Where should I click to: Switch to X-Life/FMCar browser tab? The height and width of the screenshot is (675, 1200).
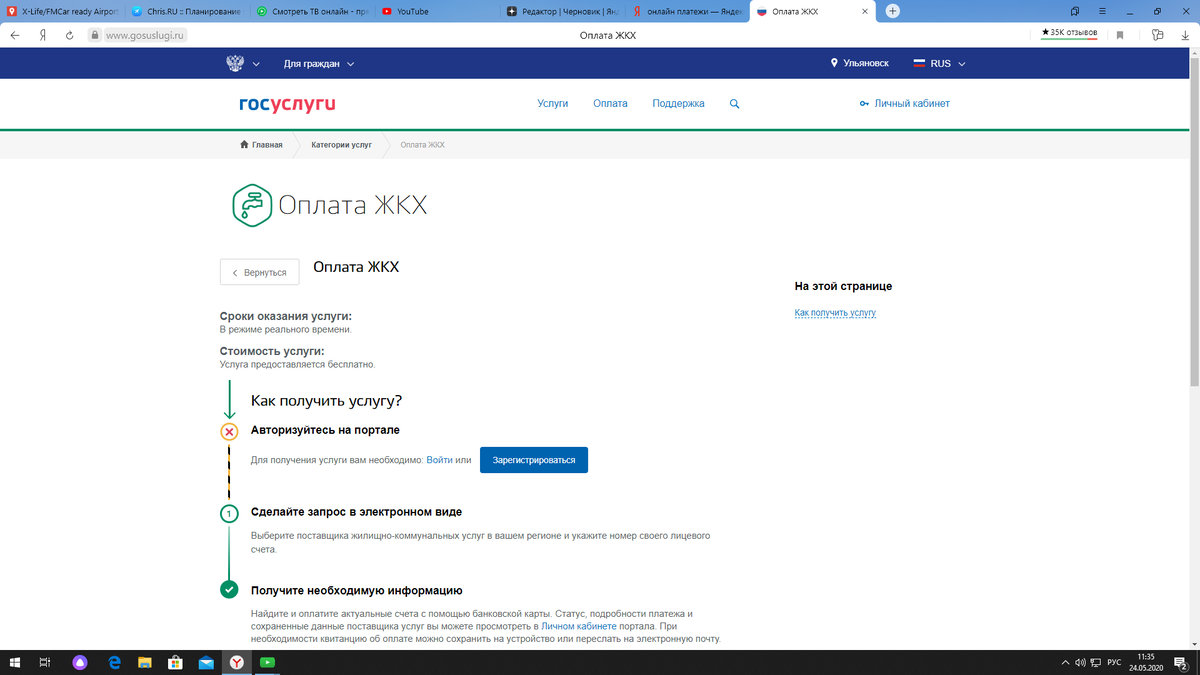[62, 11]
